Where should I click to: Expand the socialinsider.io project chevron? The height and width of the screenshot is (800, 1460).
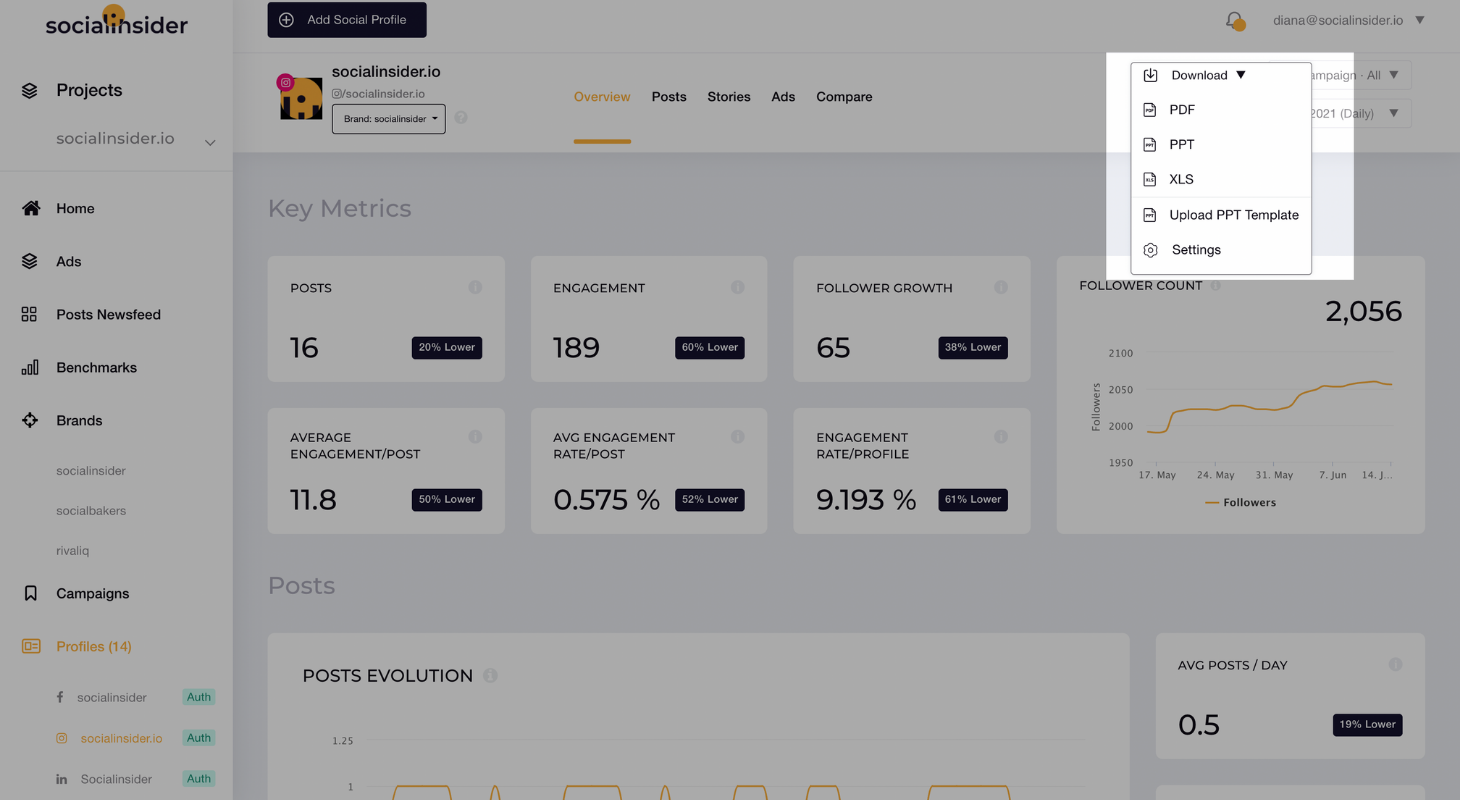210,142
